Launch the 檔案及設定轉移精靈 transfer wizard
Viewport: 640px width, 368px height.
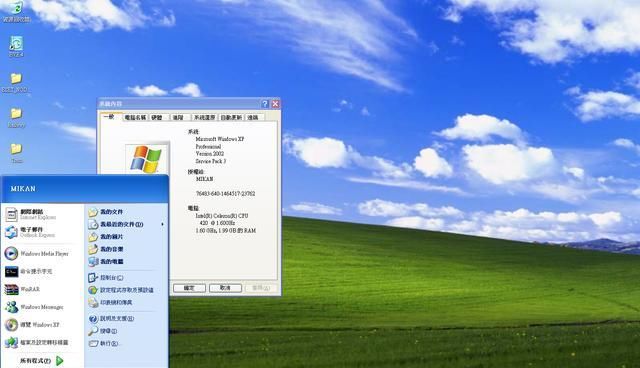(37, 342)
